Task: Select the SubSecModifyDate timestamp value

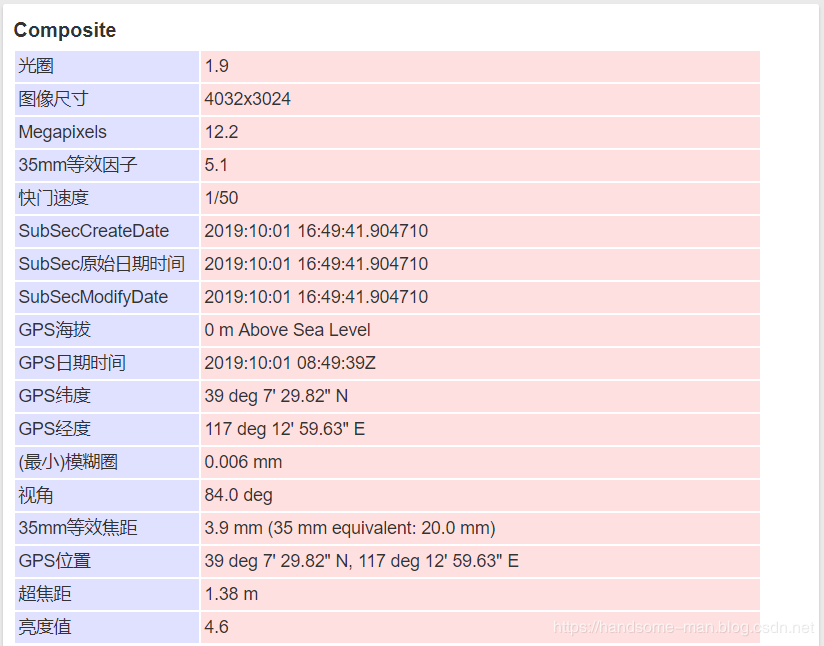Action: pyautogui.click(x=316, y=297)
